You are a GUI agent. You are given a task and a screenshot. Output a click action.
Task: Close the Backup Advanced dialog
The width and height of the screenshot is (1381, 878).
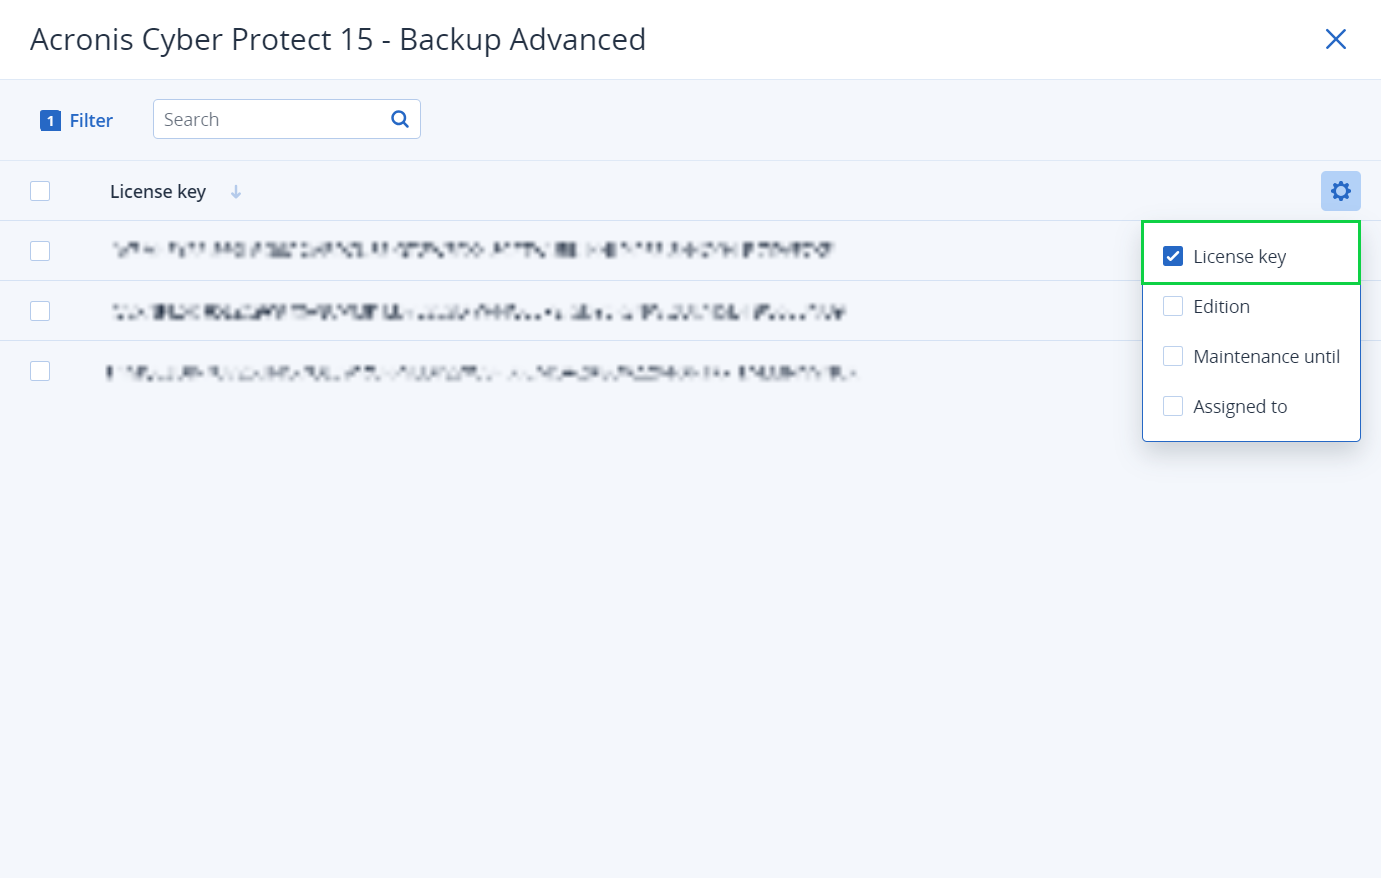pos(1335,39)
